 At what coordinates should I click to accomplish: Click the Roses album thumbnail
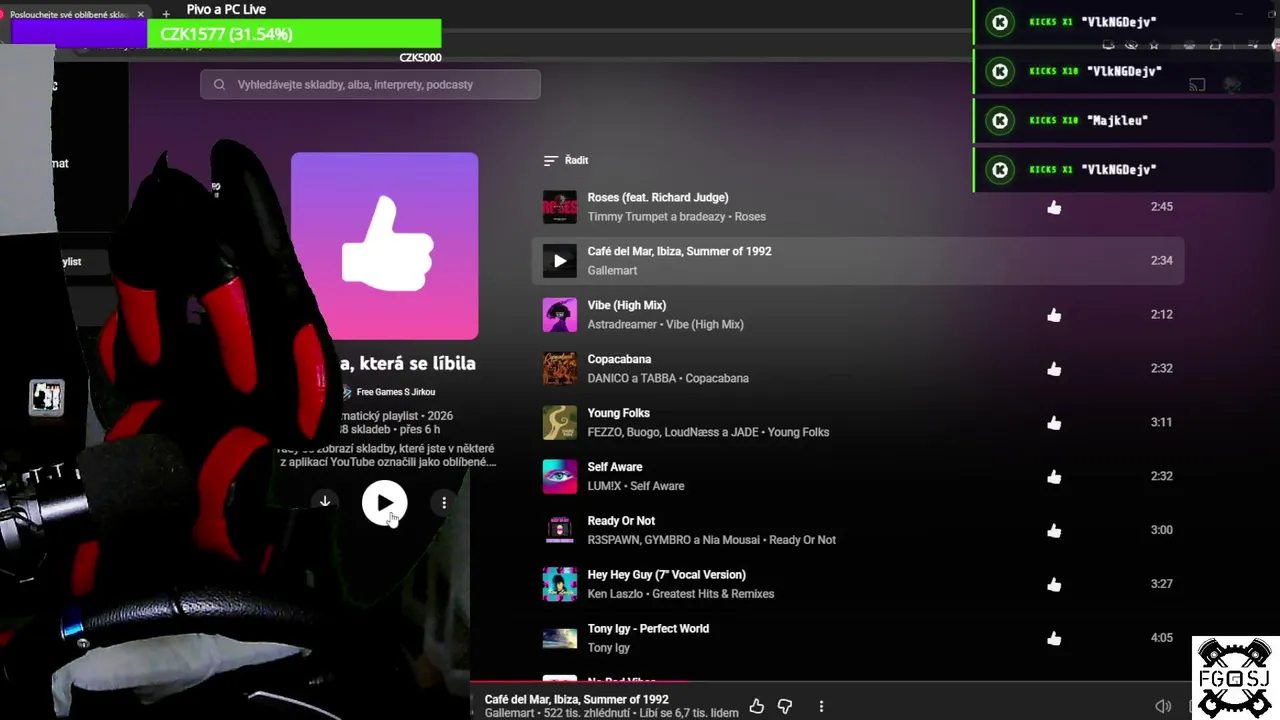560,207
